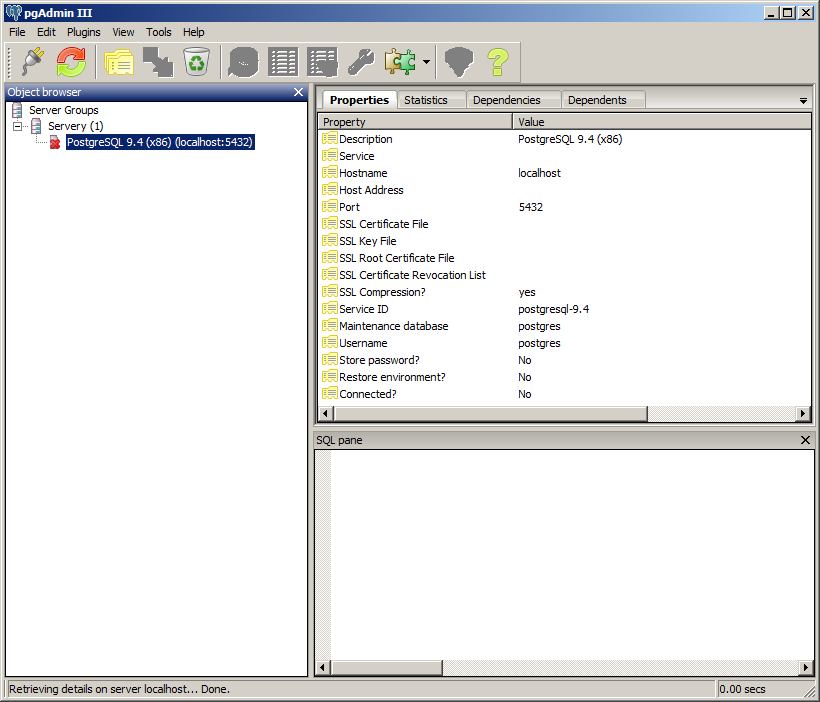Screen dimensions: 820x702
Task: Open object properties from the yellow toolbar icon
Action: click(119, 62)
